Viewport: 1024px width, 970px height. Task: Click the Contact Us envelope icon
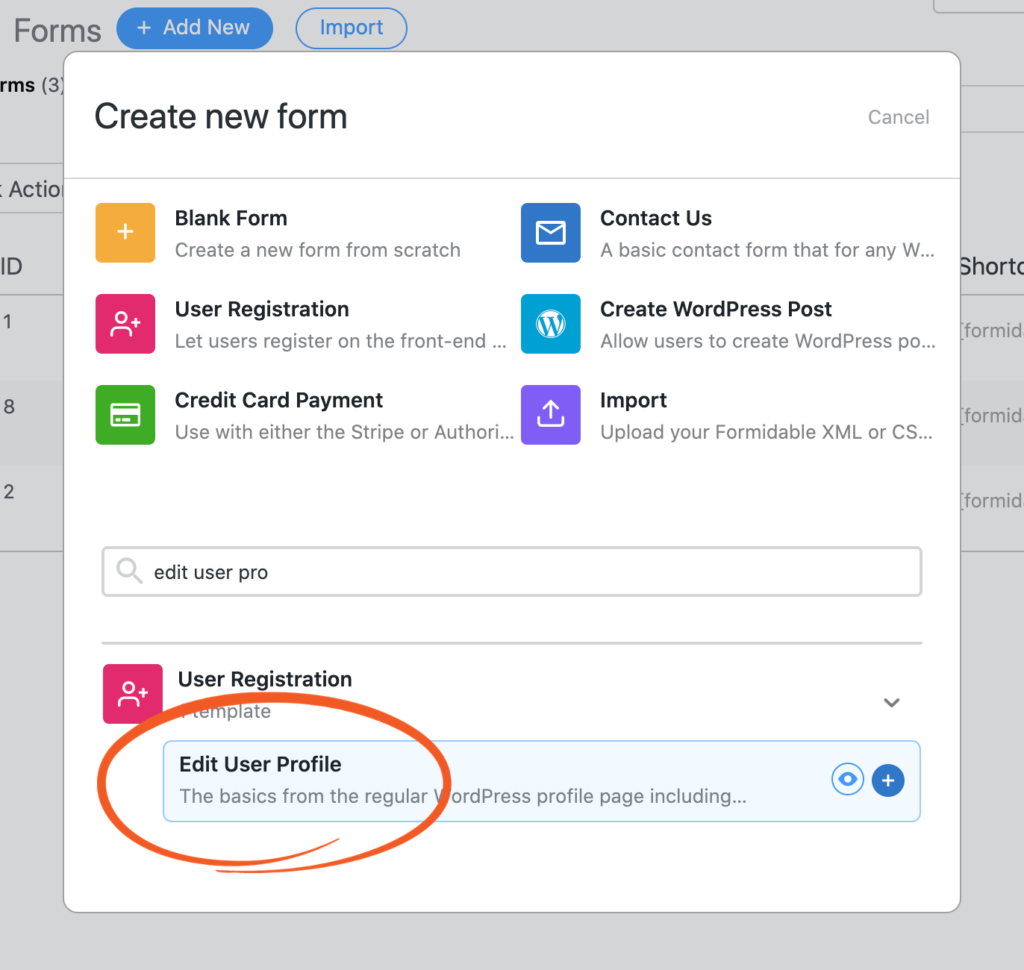click(x=553, y=233)
